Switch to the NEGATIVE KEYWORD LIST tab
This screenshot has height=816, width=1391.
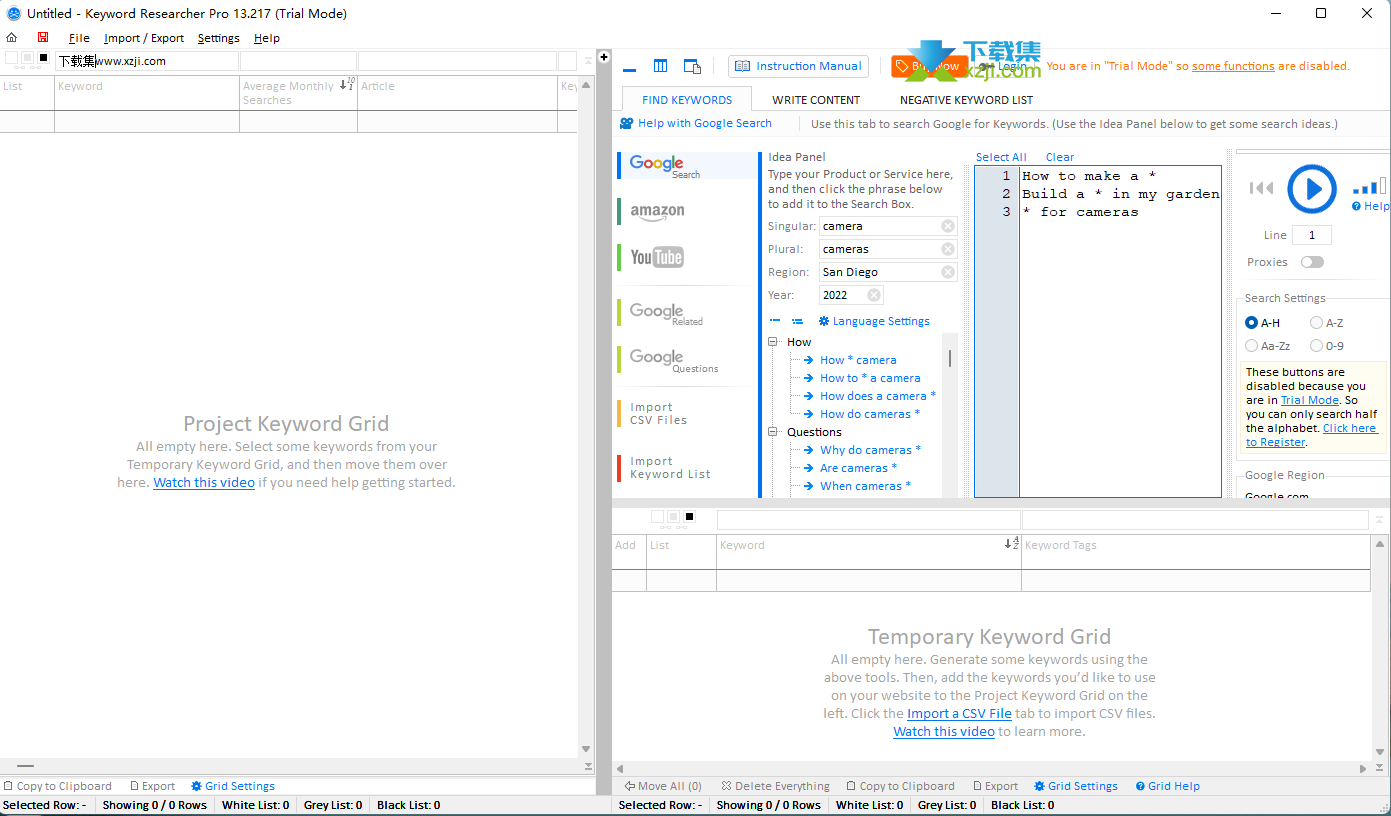(x=966, y=100)
